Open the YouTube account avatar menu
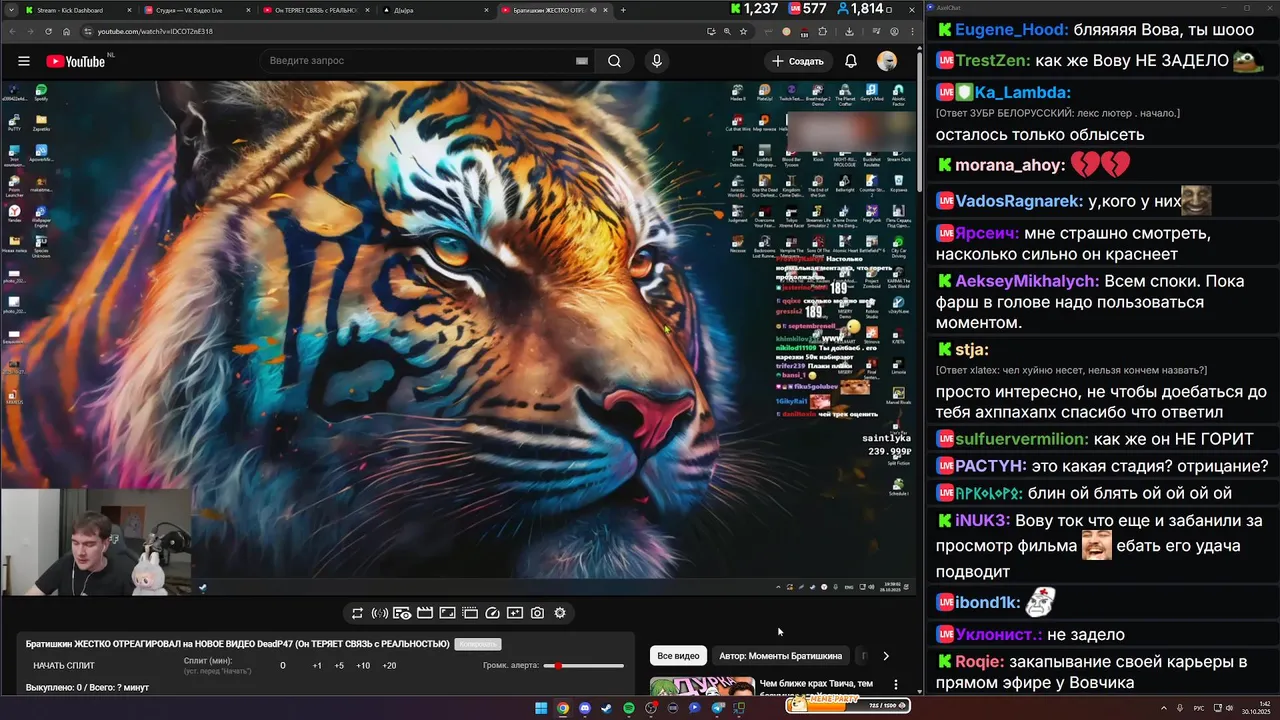The height and width of the screenshot is (720, 1280). pyautogui.click(x=887, y=61)
